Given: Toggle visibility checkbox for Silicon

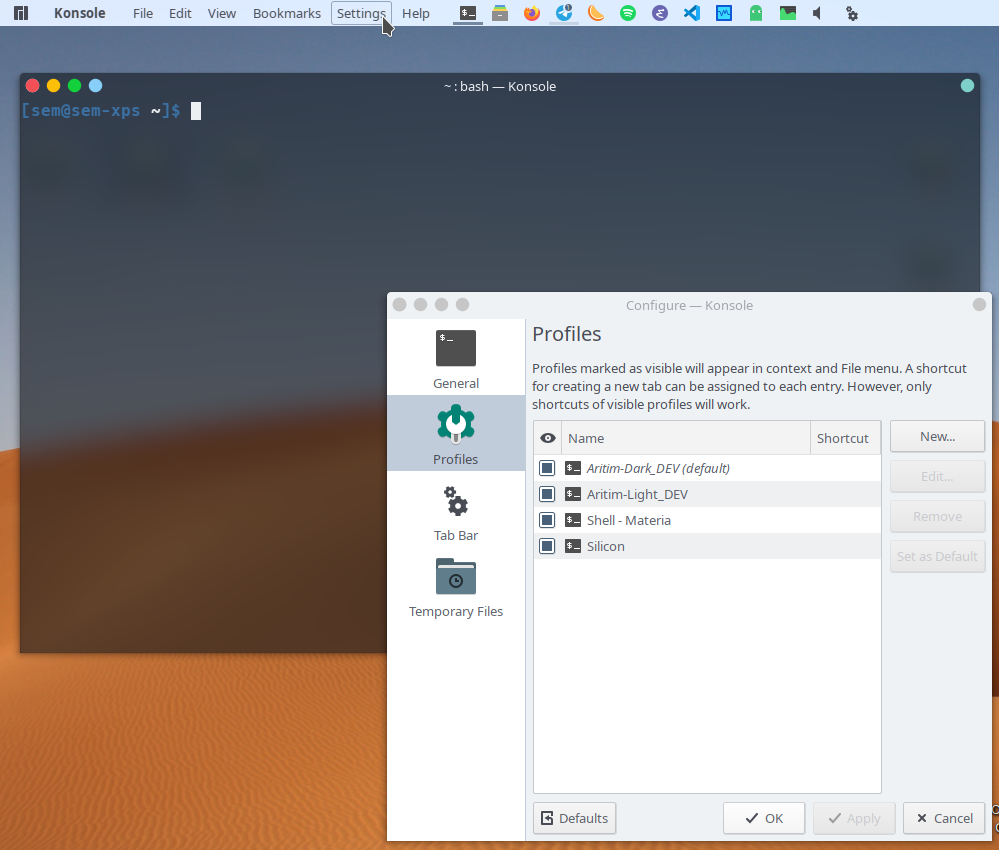Looking at the screenshot, I should (547, 546).
